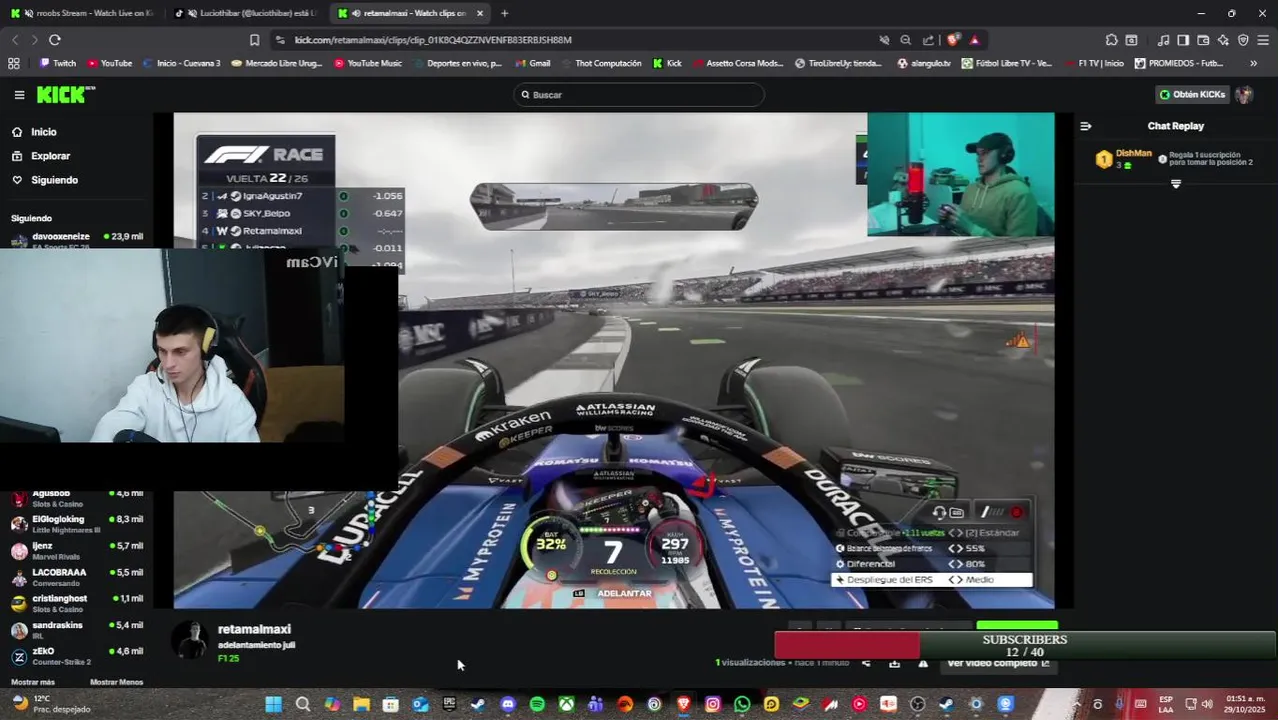Viewport: 1278px width, 720px height.
Task: Report the clip with warning icon
Action: coord(923,663)
